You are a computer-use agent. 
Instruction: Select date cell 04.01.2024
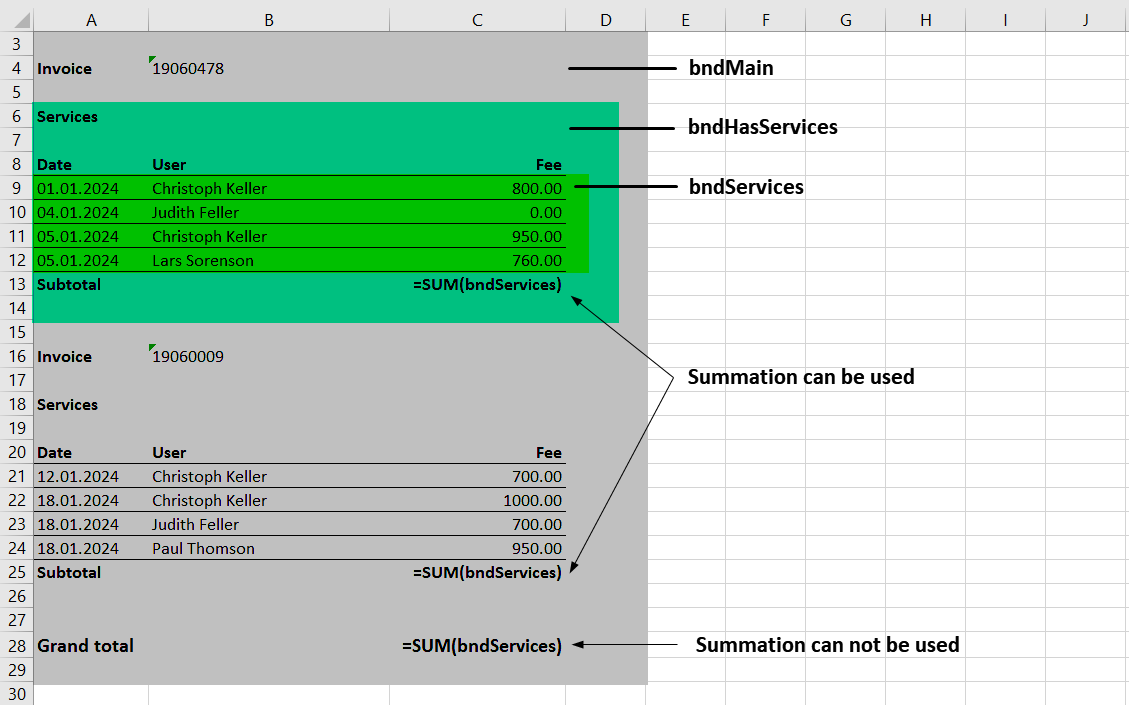(x=78, y=212)
